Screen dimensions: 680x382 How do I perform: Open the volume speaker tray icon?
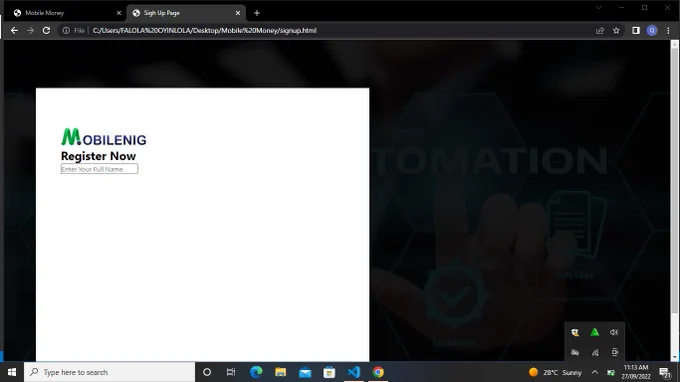[614, 332]
